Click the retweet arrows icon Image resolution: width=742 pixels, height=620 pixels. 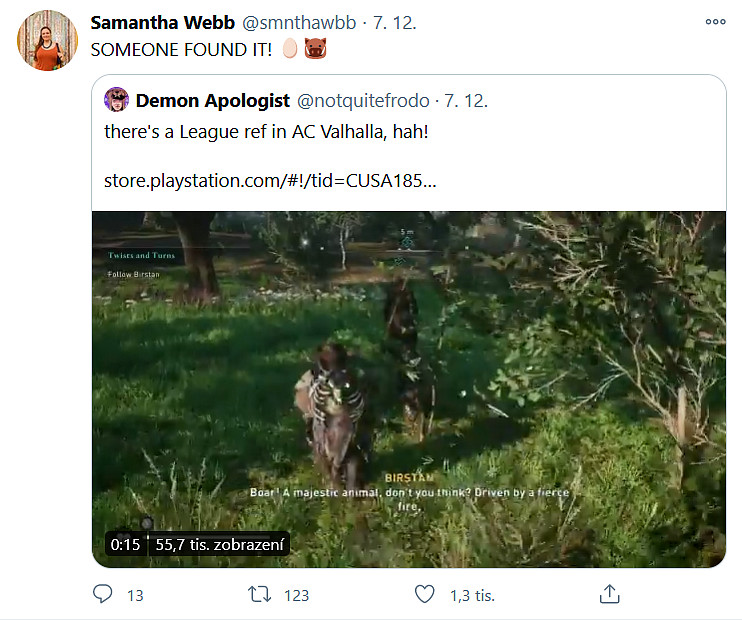click(x=260, y=594)
